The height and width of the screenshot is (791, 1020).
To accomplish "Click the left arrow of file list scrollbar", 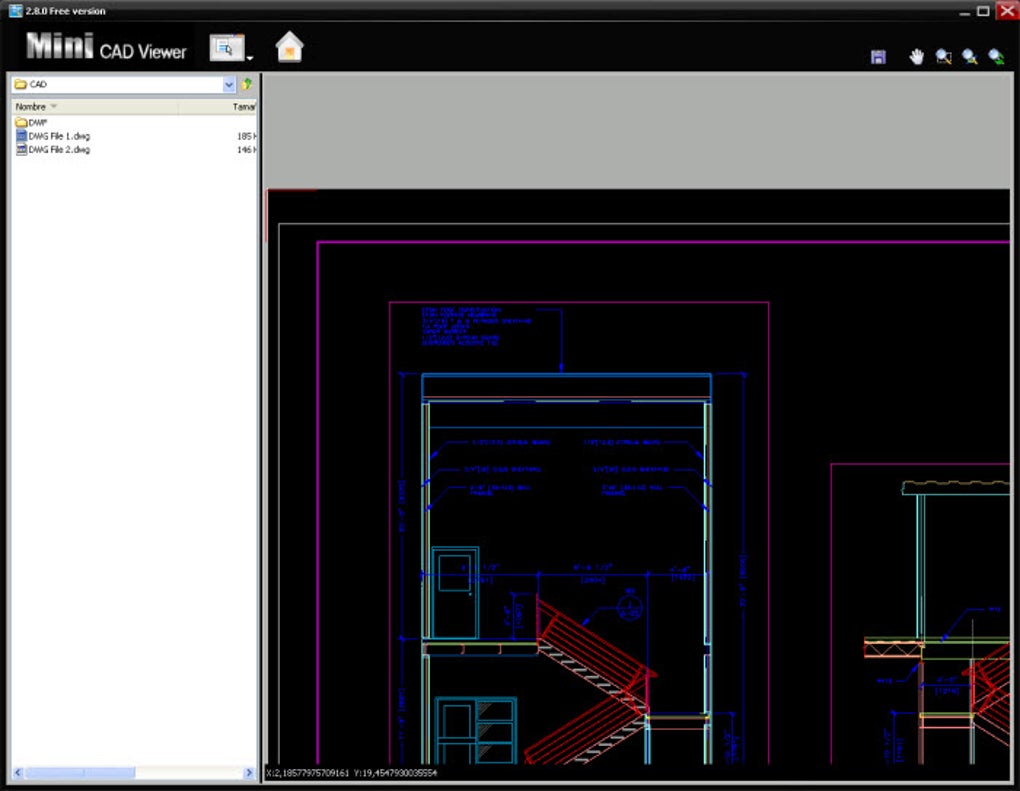I will click(x=18, y=773).
